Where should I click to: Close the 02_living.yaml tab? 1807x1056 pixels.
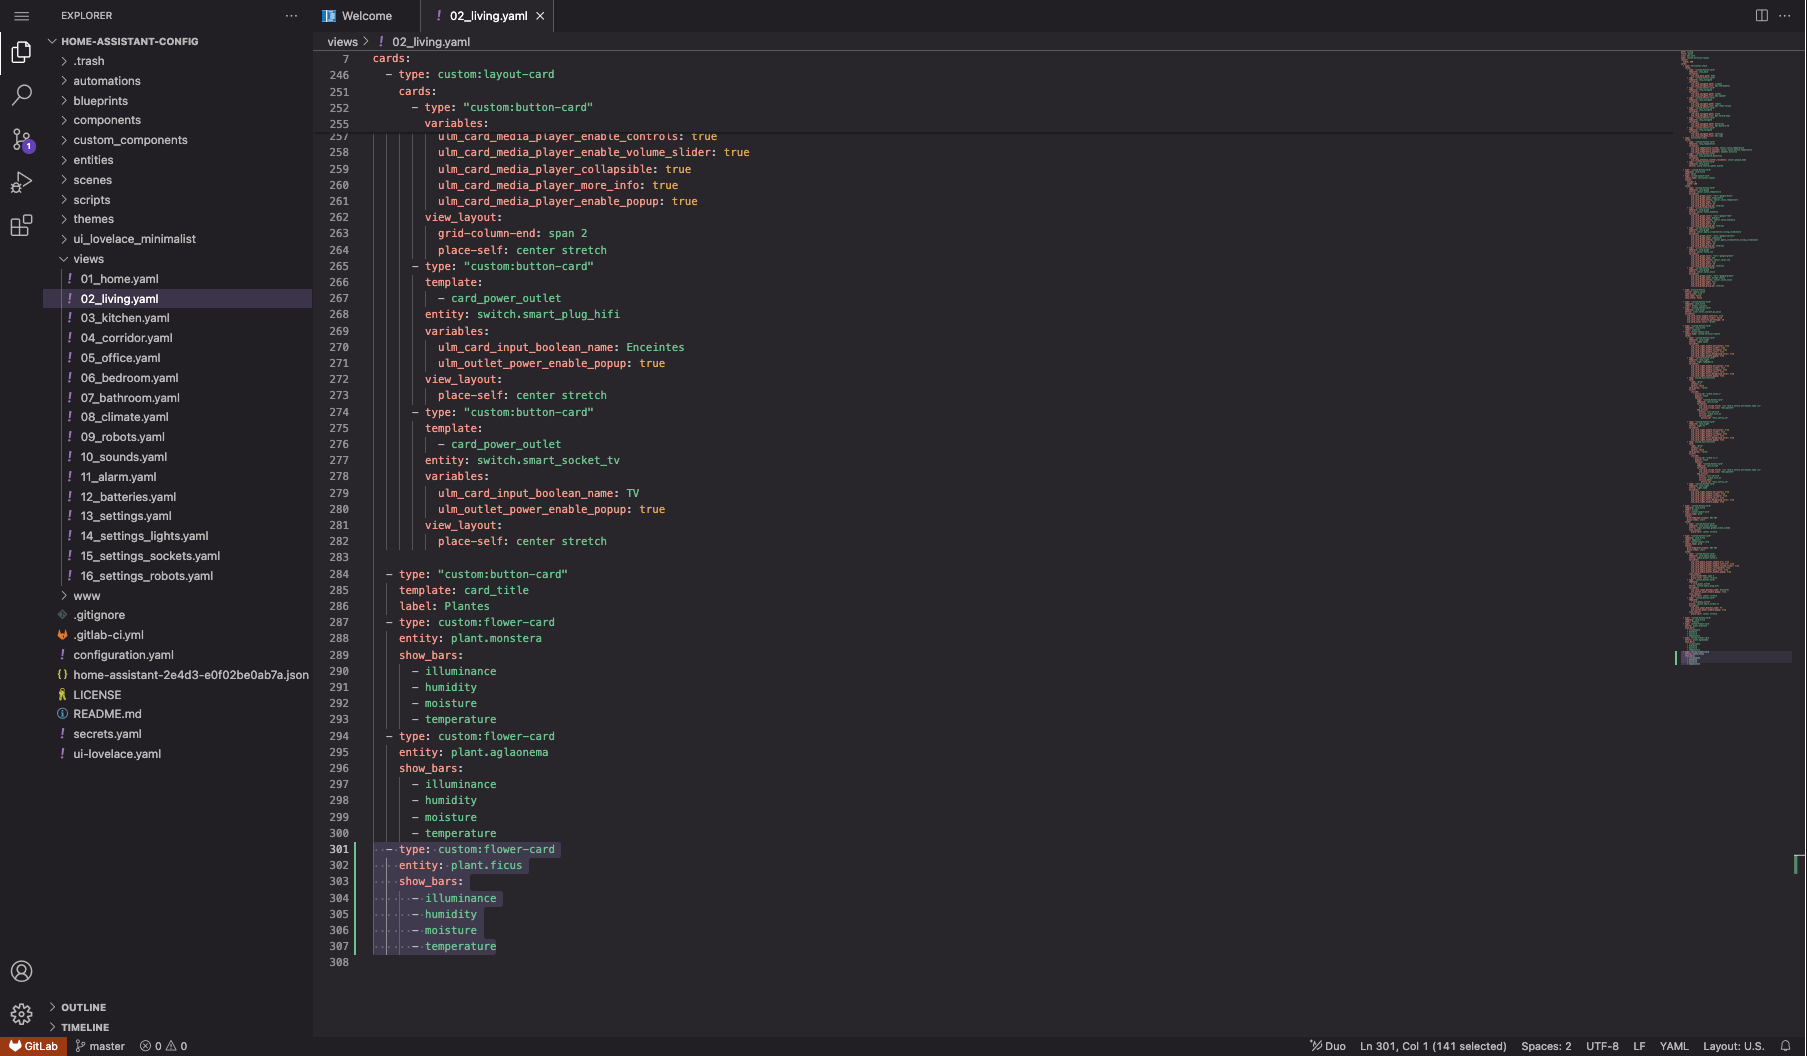click(540, 16)
